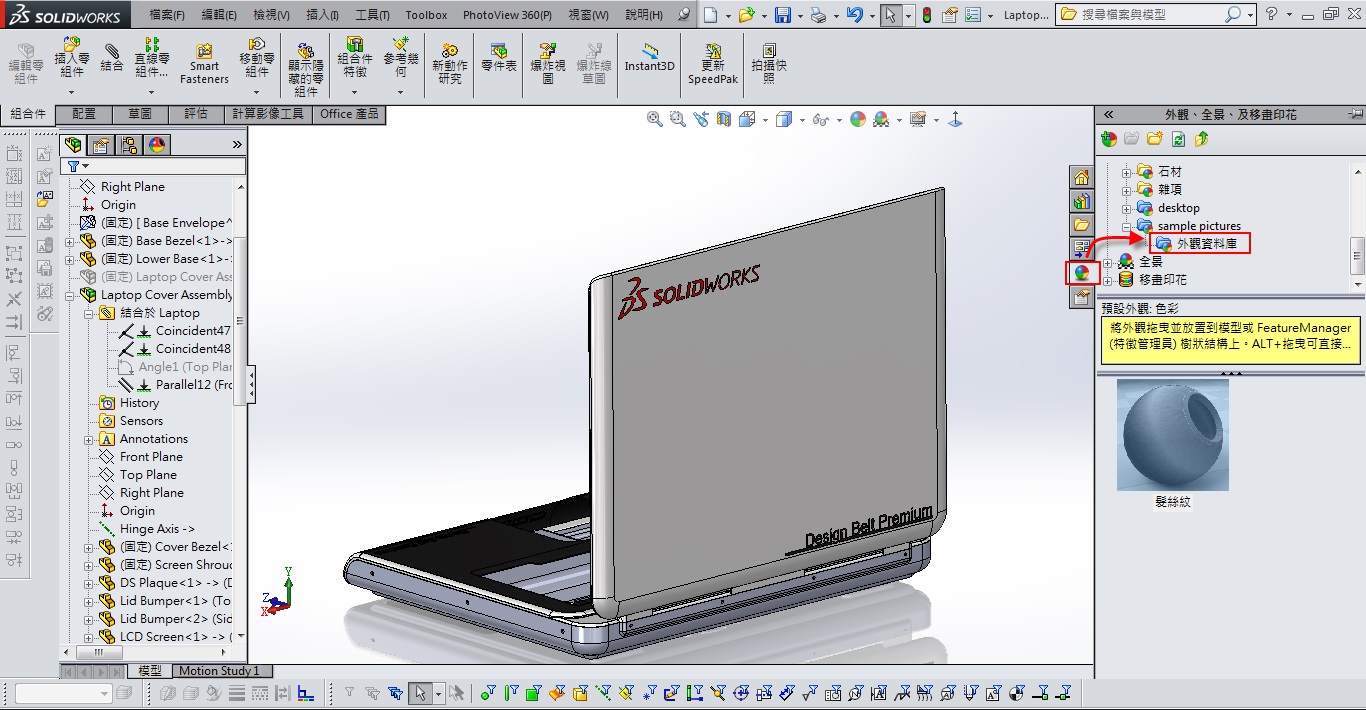Click the Instant3D toolbar icon
Viewport: 1366px width, 710px height.
pos(650,57)
